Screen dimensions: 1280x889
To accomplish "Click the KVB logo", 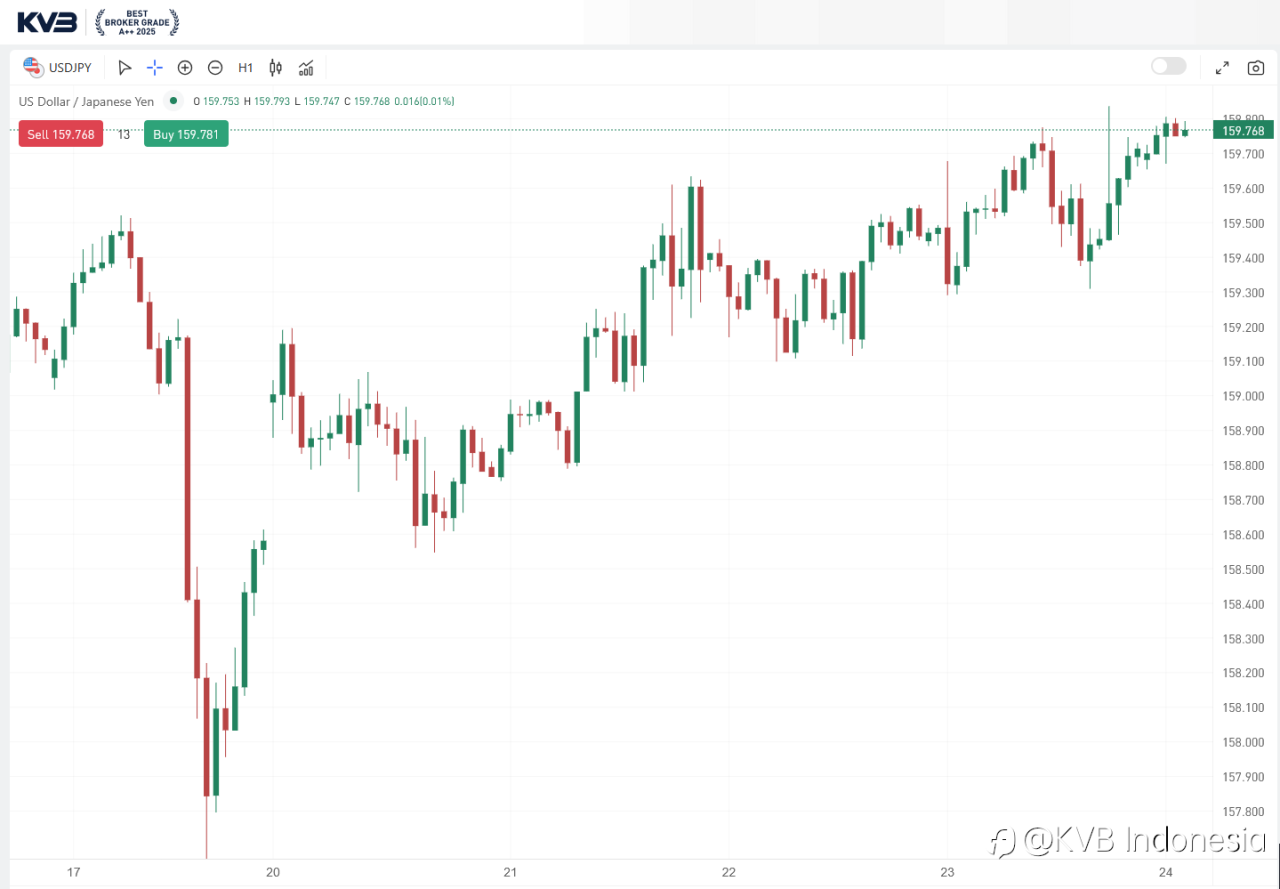I will (x=47, y=22).
